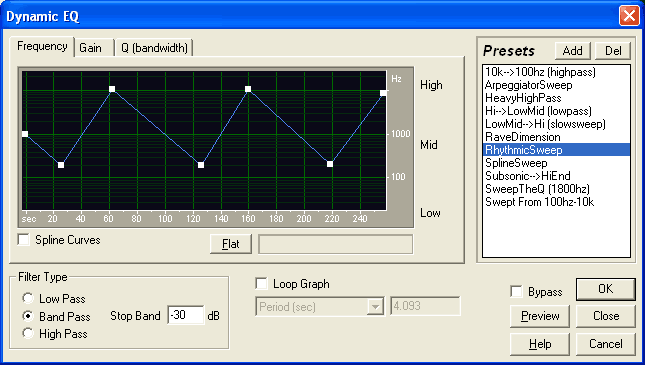Open the Q (bandwidth) tab
645x365 pixels.
154,48
